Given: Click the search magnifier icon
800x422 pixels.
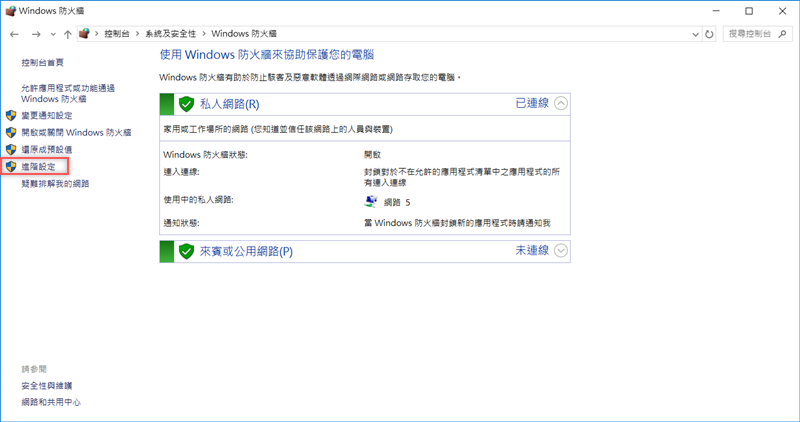Looking at the screenshot, I should click(x=783, y=34).
